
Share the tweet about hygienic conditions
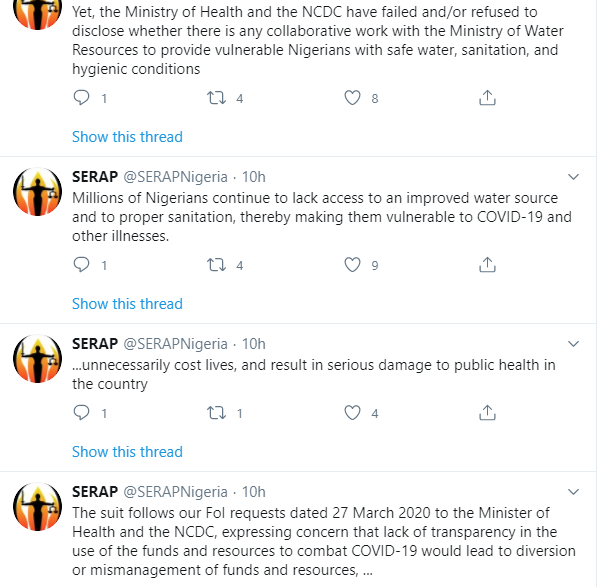click(487, 98)
